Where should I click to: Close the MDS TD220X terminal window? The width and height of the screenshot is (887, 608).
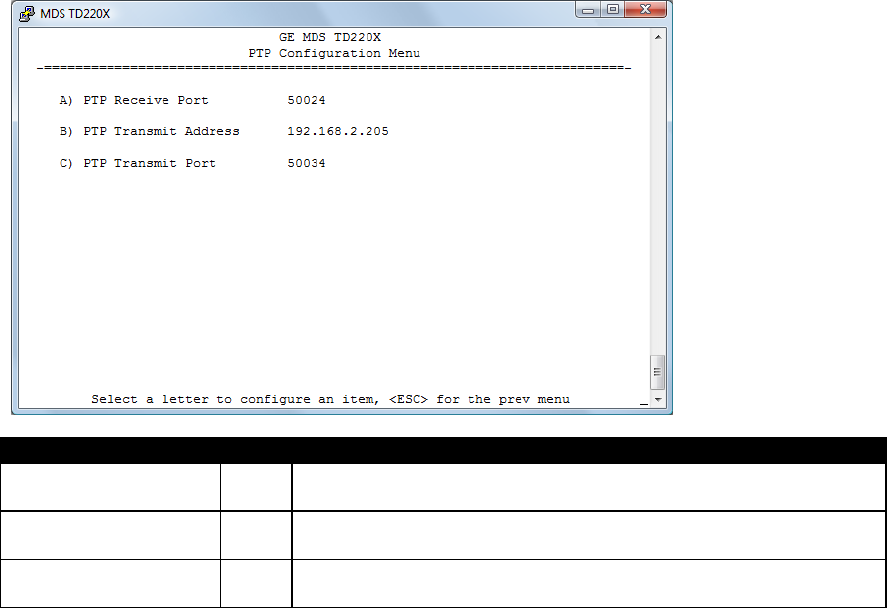(x=645, y=10)
